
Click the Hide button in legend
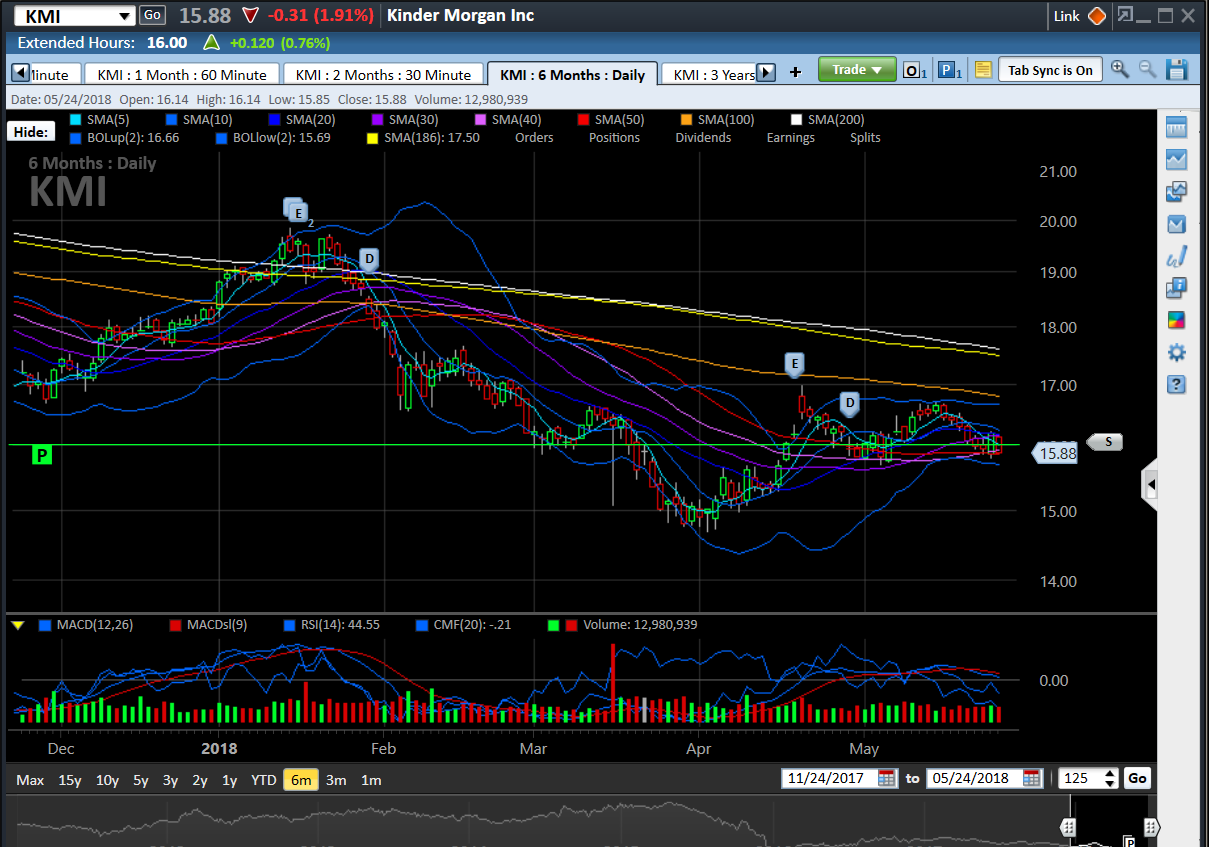coord(31,132)
